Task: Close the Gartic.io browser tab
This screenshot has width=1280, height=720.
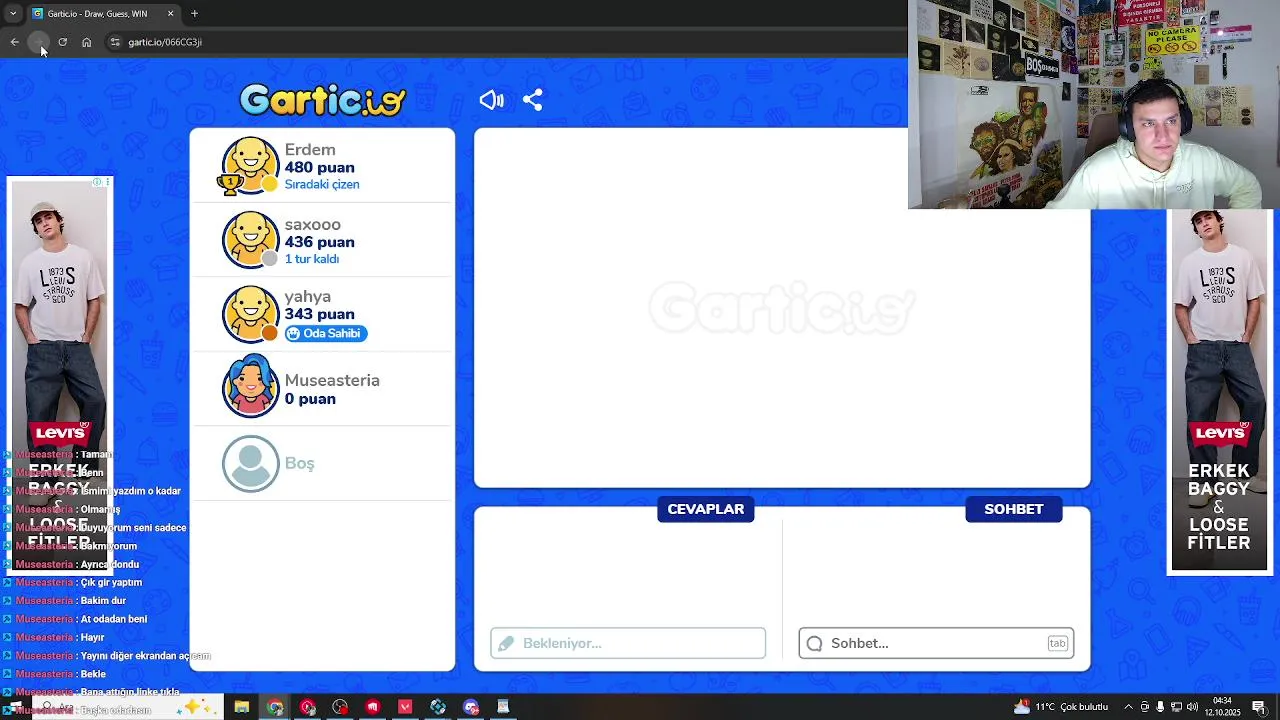Action: (x=170, y=13)
